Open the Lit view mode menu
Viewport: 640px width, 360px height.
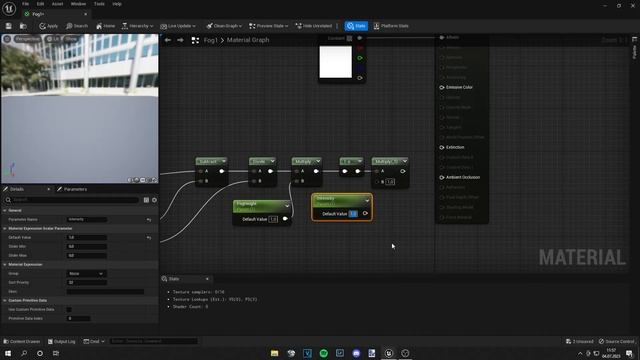click(x=53, y=39)
